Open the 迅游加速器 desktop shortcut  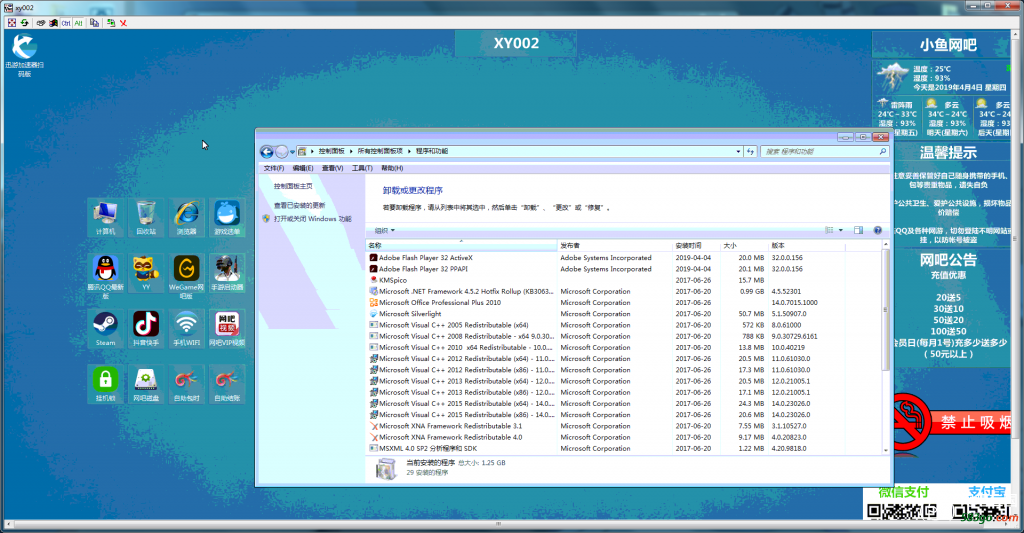24,55
